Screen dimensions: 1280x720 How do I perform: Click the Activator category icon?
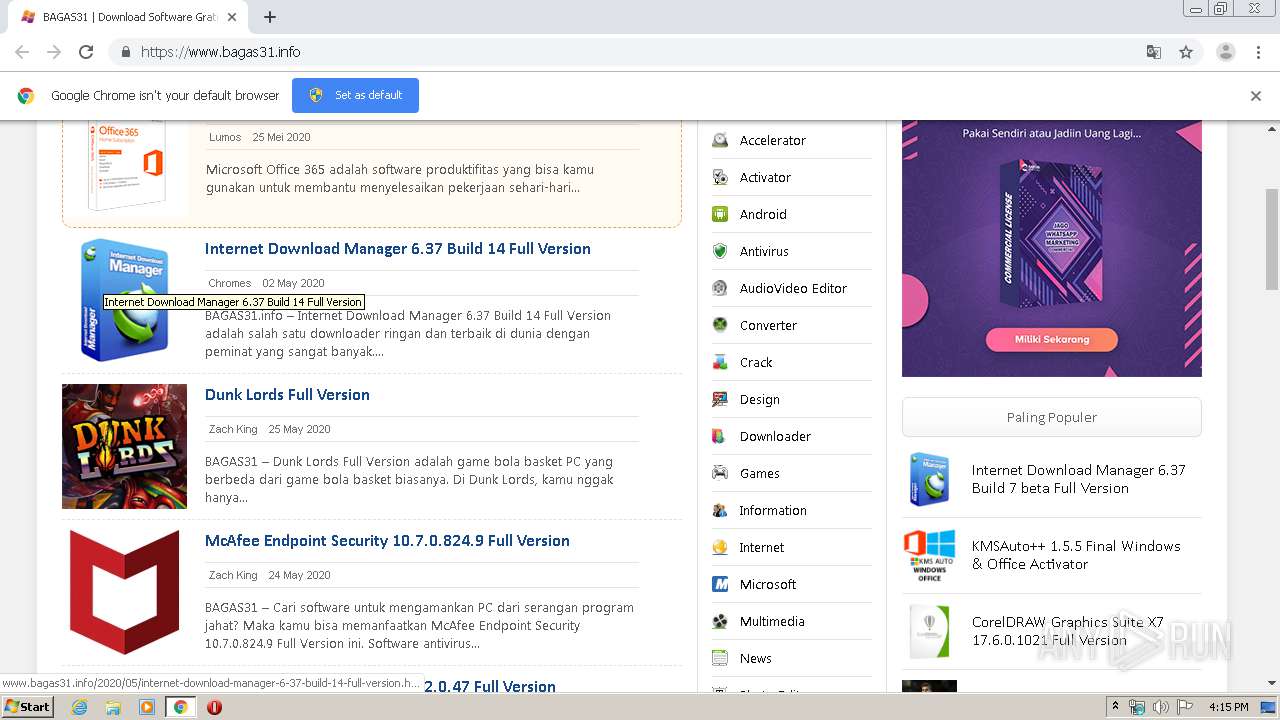(x=720, y=178)
